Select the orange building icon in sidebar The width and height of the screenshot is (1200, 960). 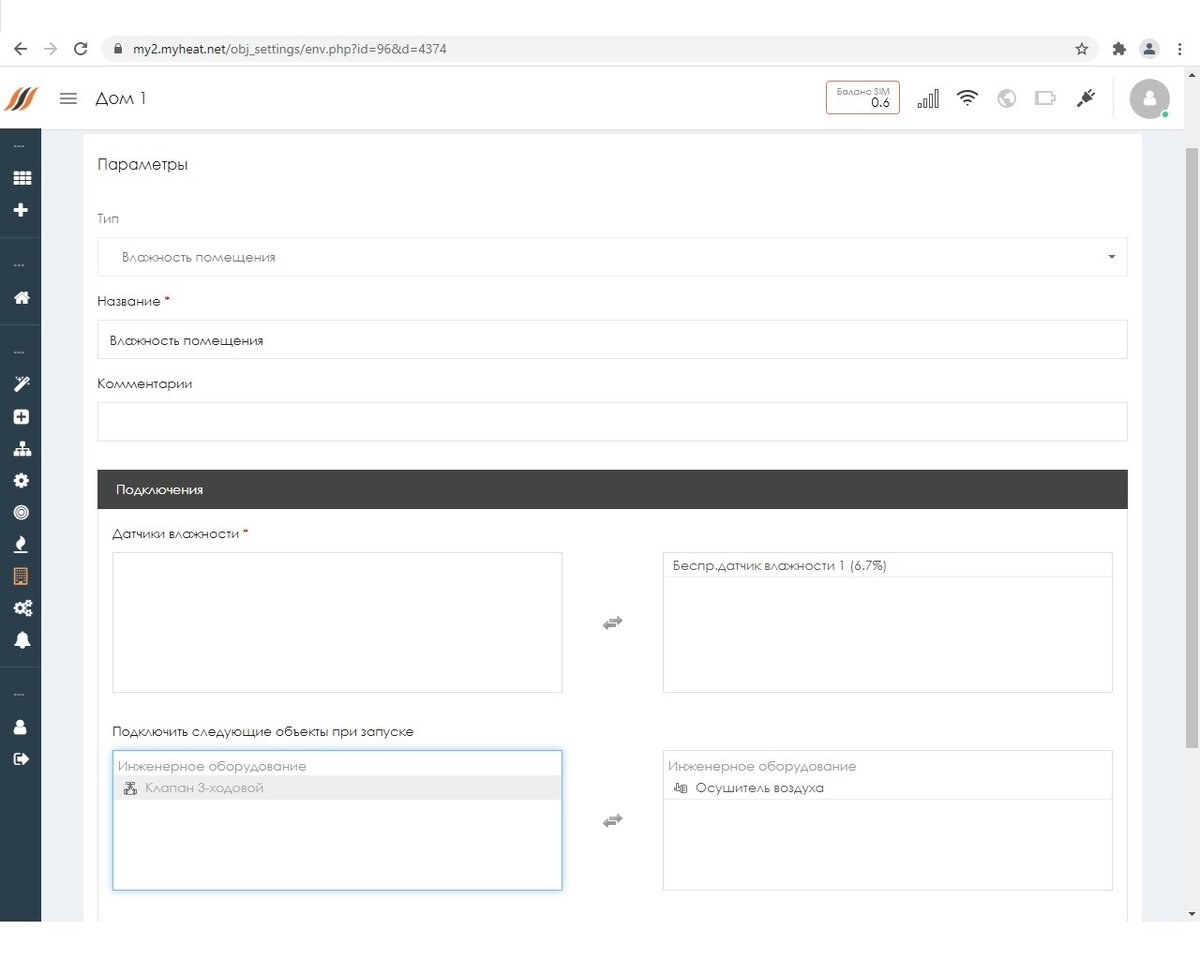[x=21, y=576]
